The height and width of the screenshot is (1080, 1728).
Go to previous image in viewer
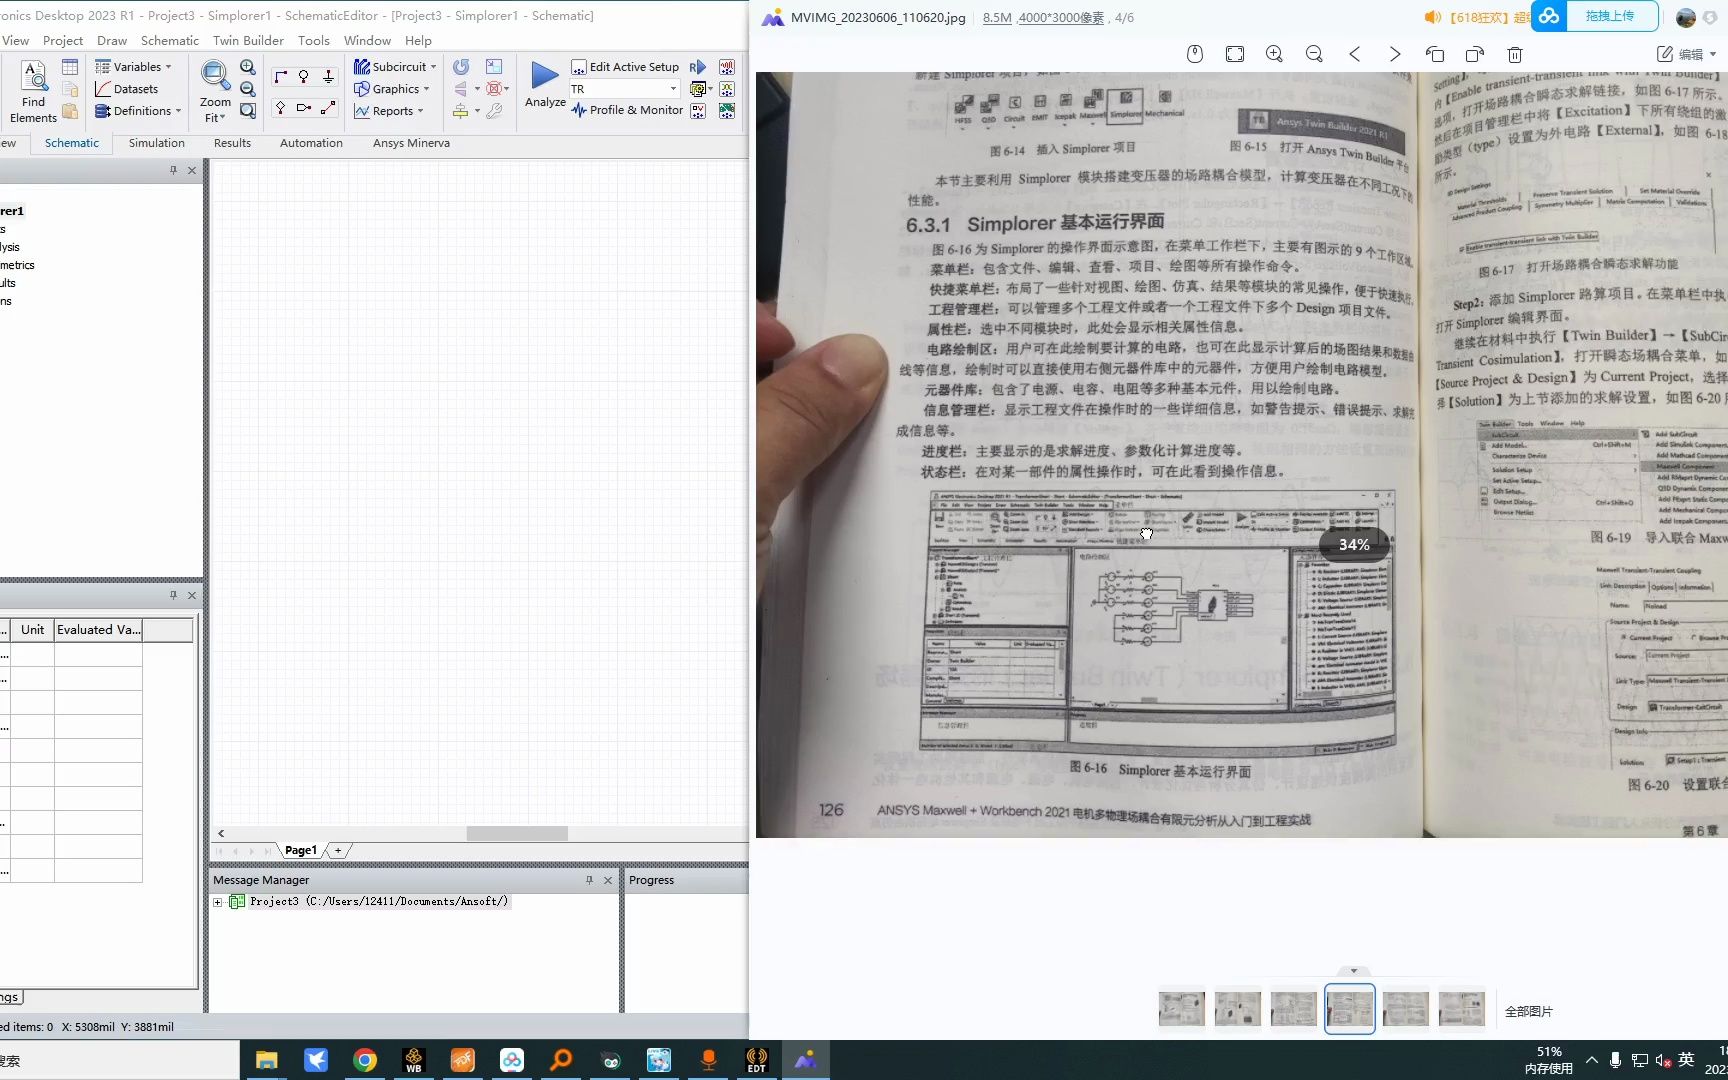click(x=1355, y=54)
